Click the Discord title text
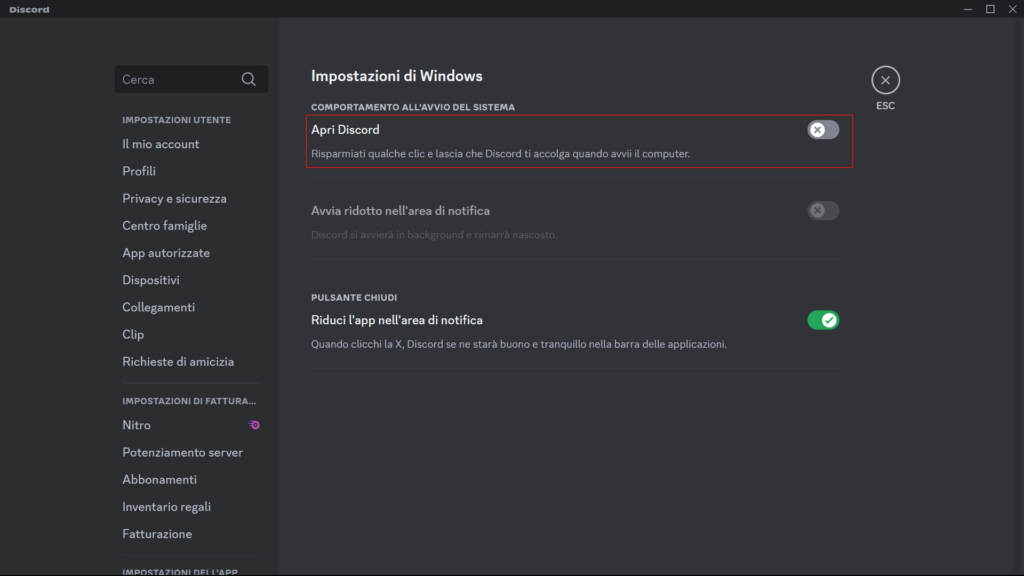This screenshot has height=576, width=1024. 29,10
